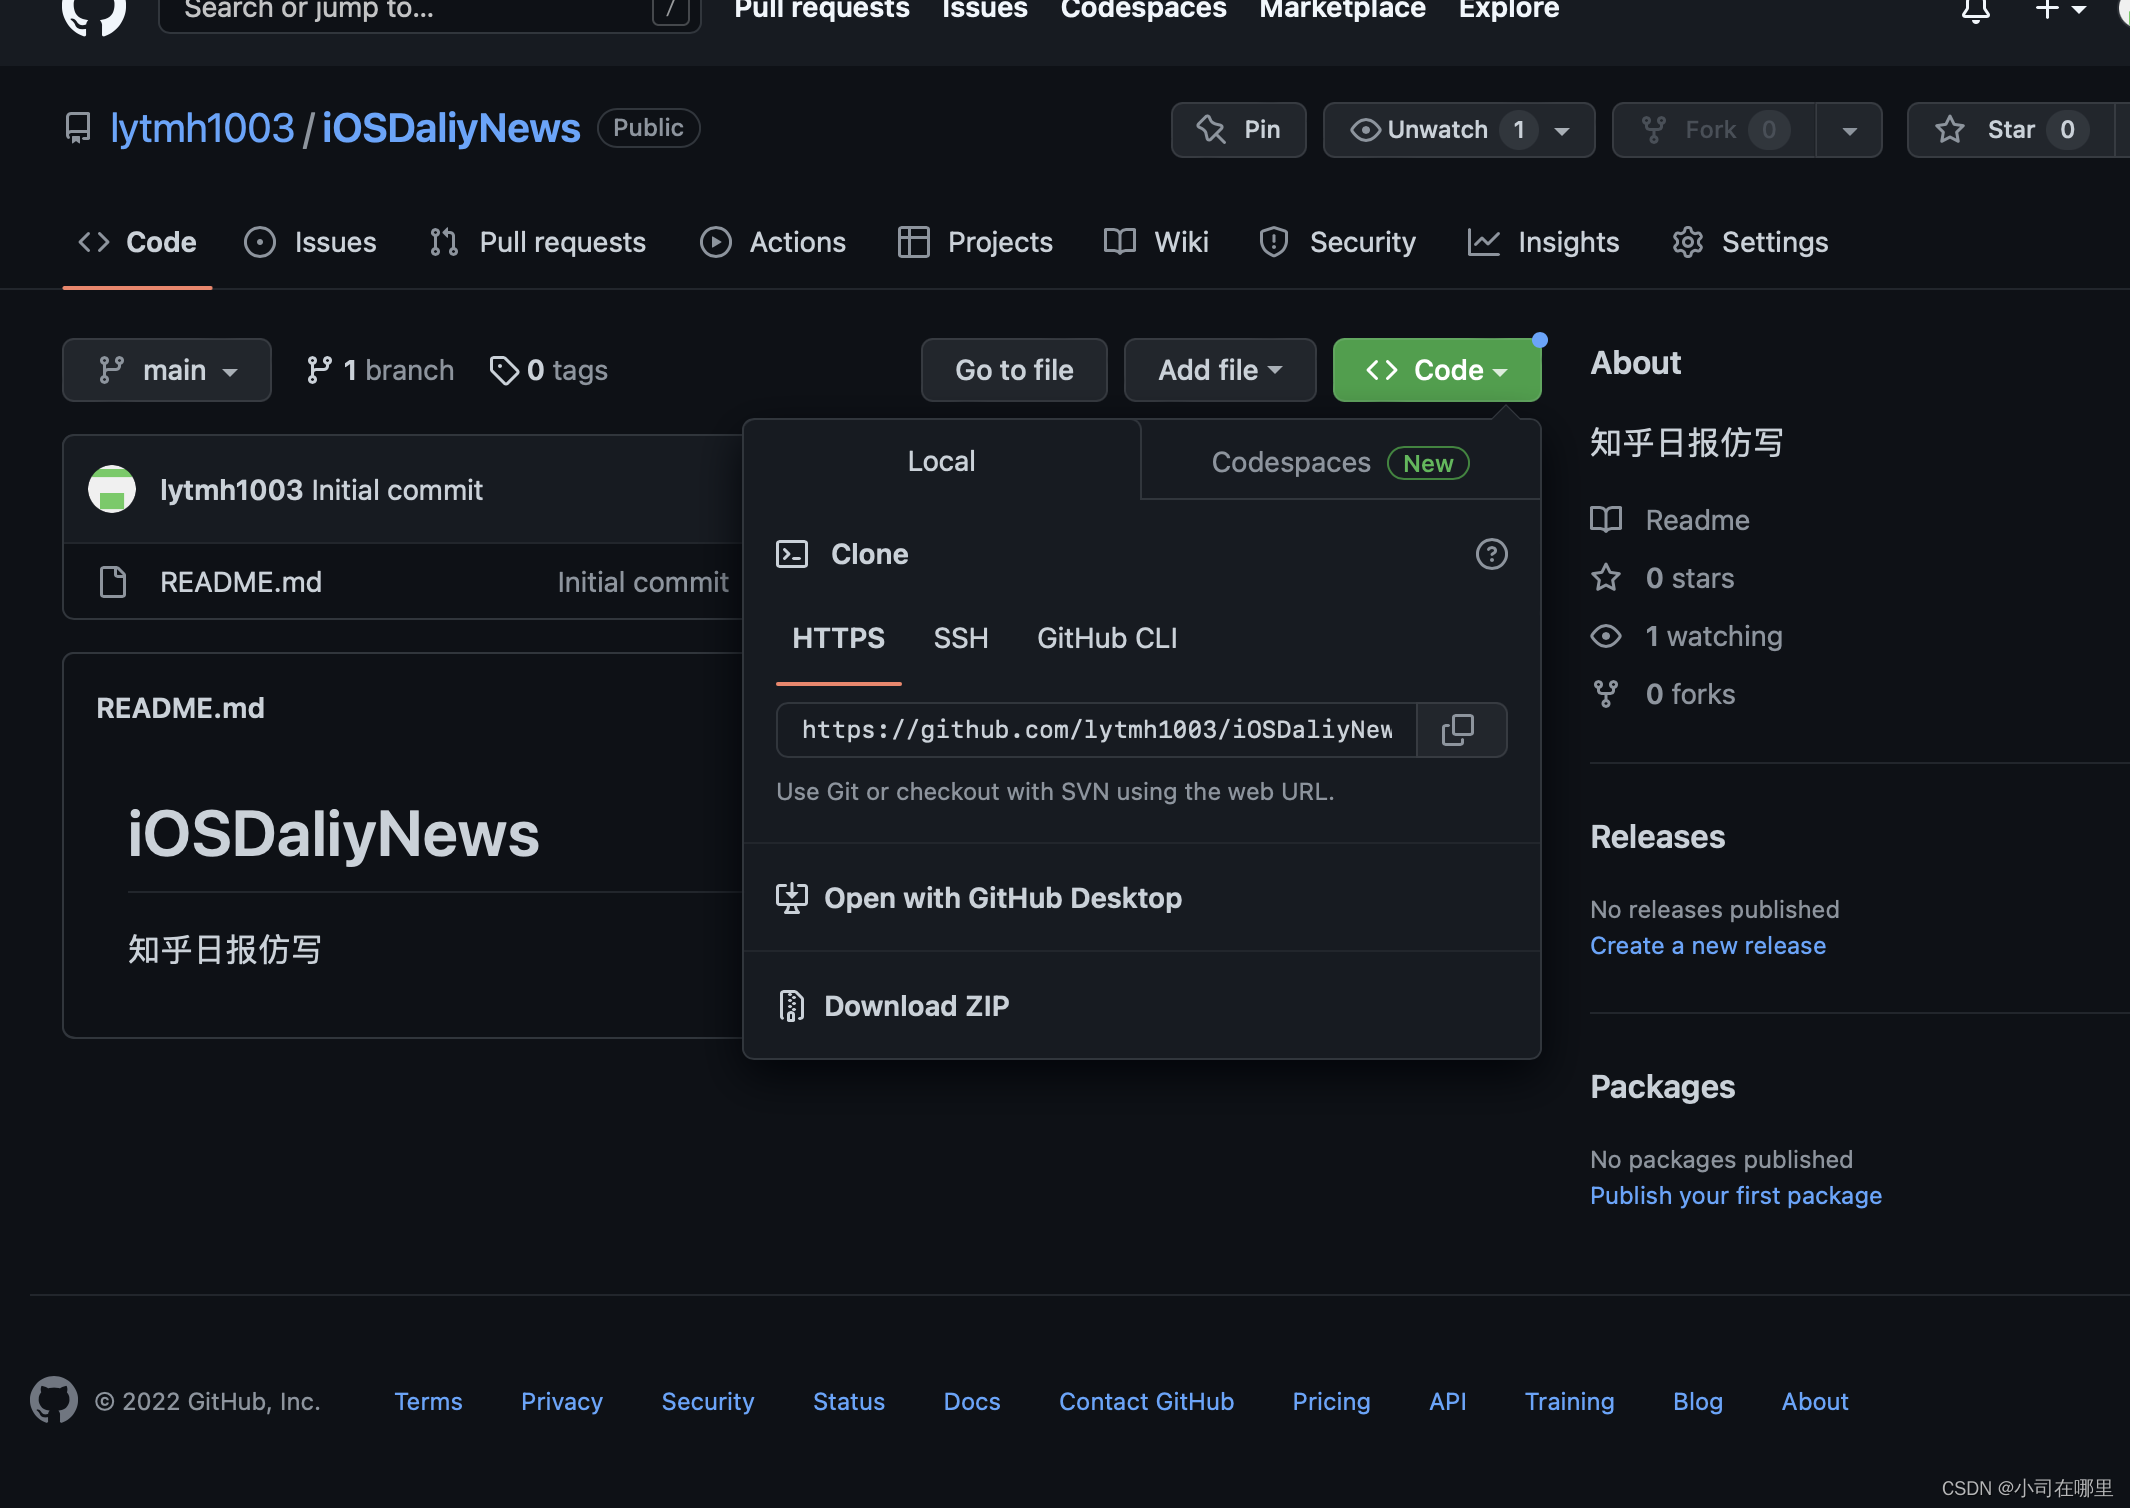Expand the Unwatch options dropdown arrow

click(1562, 131)
